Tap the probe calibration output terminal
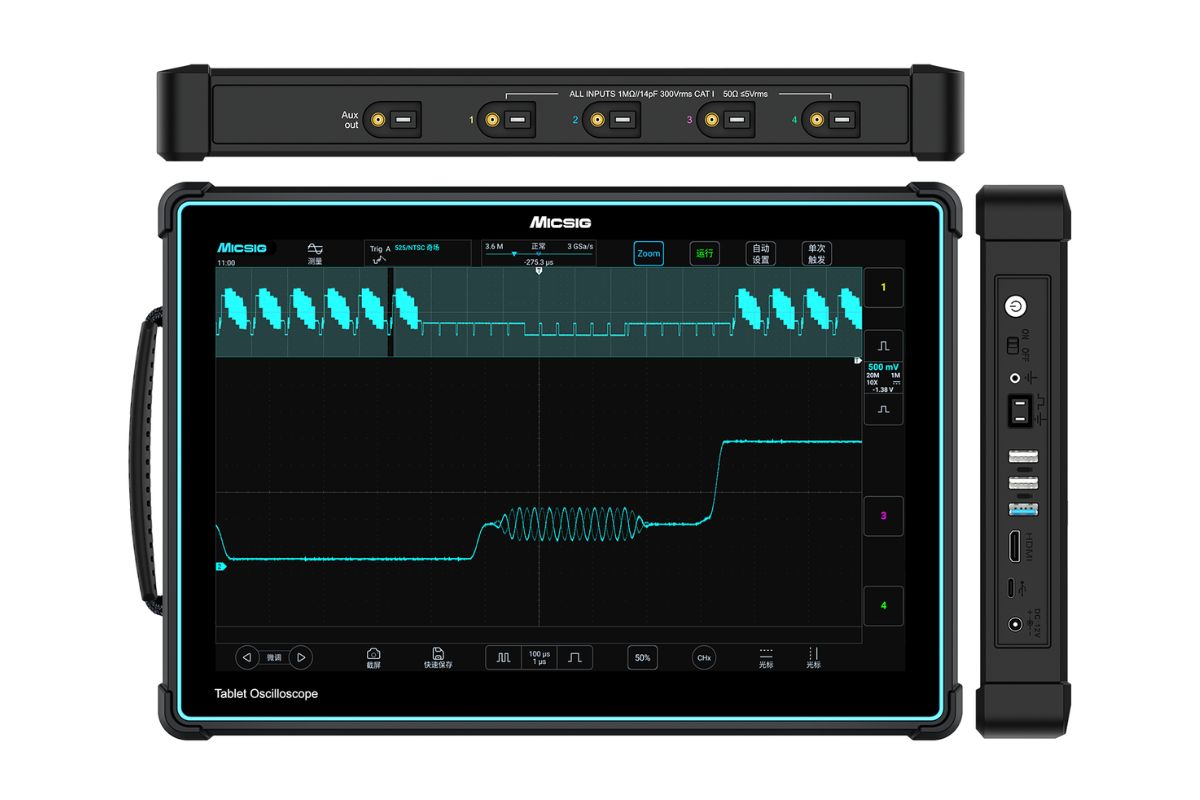This screenshot has height=800, width=1200. [1018, 411]
